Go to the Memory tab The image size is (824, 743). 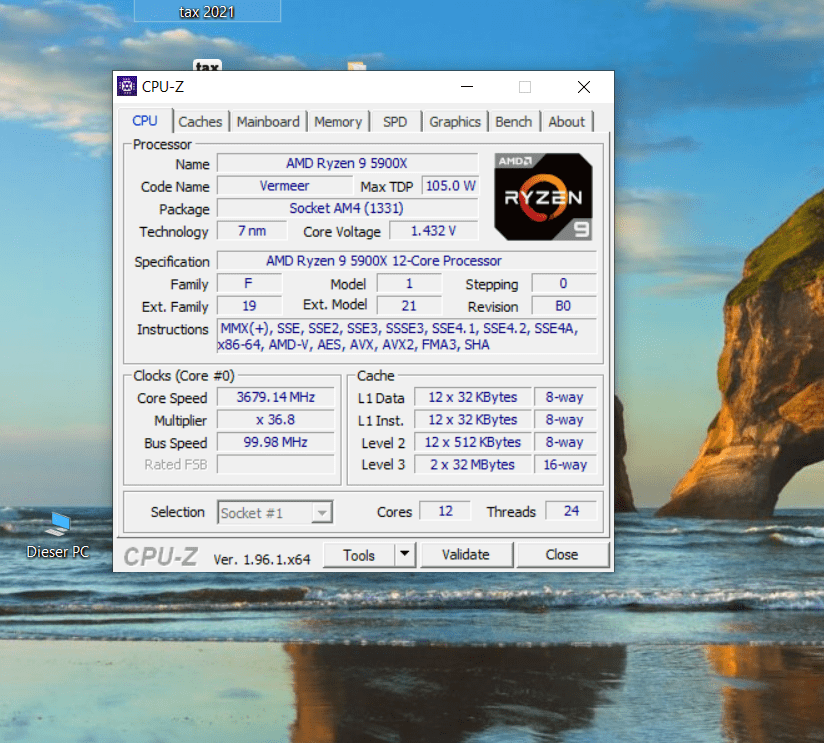[x=338, y=122]
